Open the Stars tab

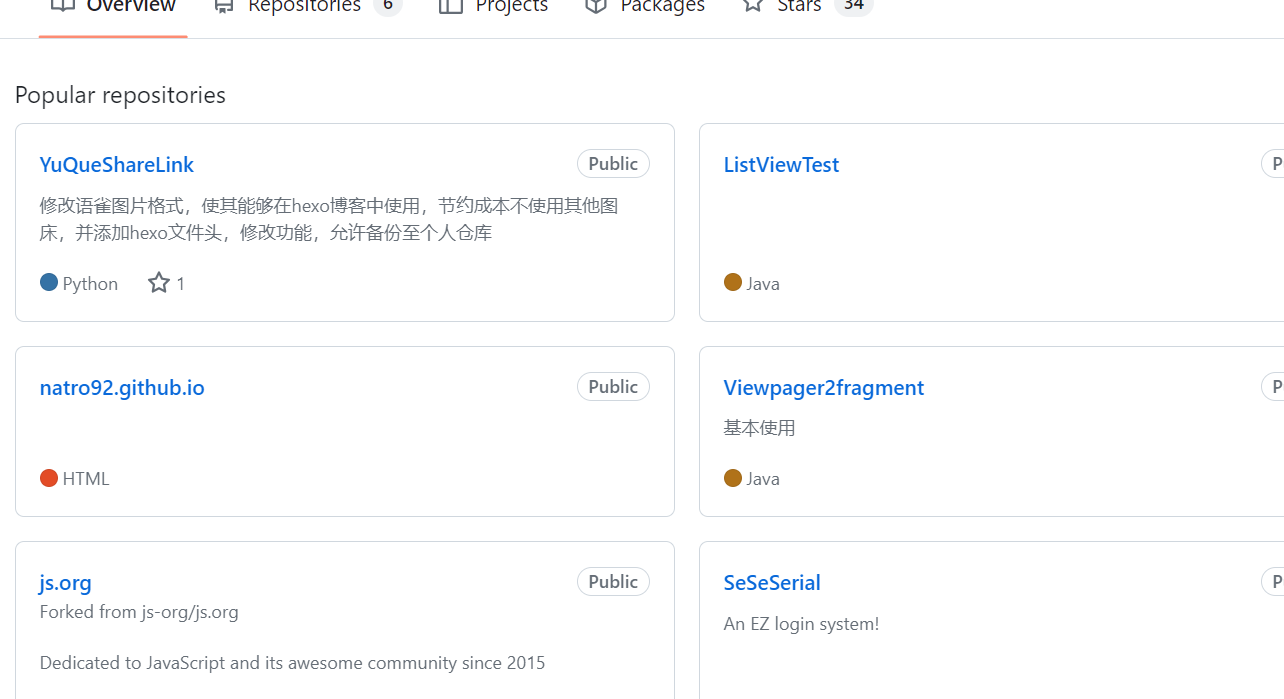click(806, 8)
